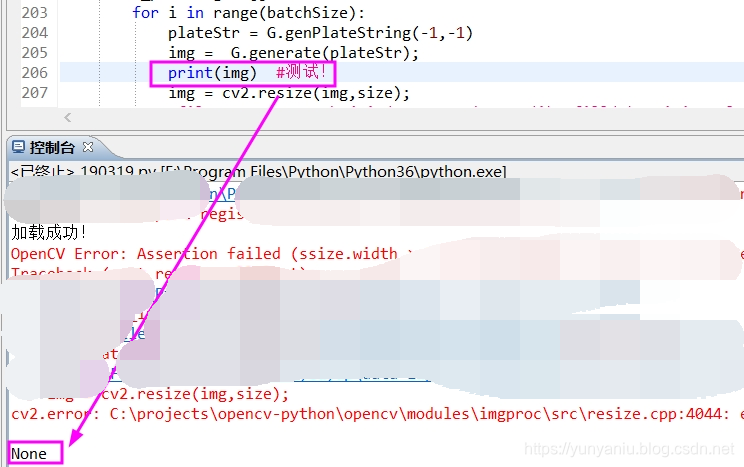Click the 'plateStr = G.genPlateString(-1,-1)' line
The height and width of the screenshot is (467, 744).
(320, 33)
